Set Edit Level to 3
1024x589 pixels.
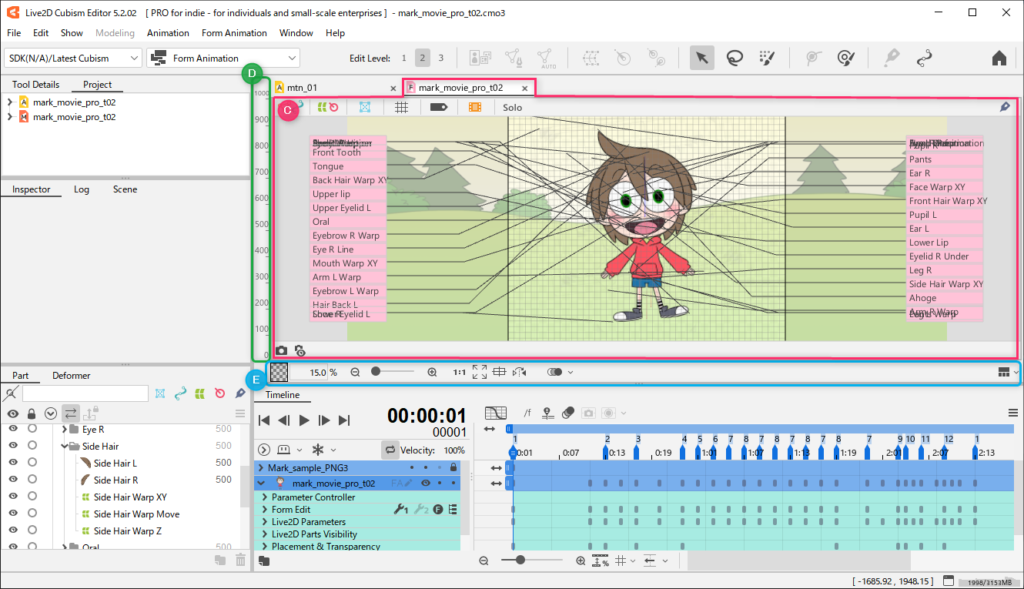tap(441, 58)
